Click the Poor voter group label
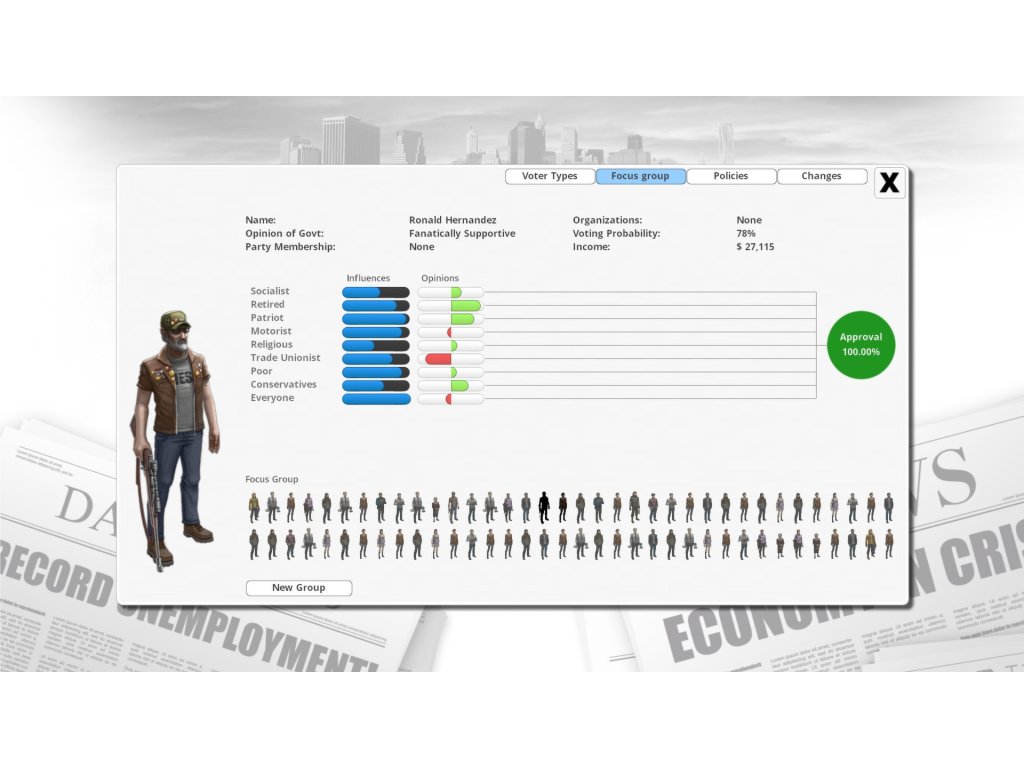Image resolution: width=1024 pixels, height=768 pixels. tap(261, 371)
